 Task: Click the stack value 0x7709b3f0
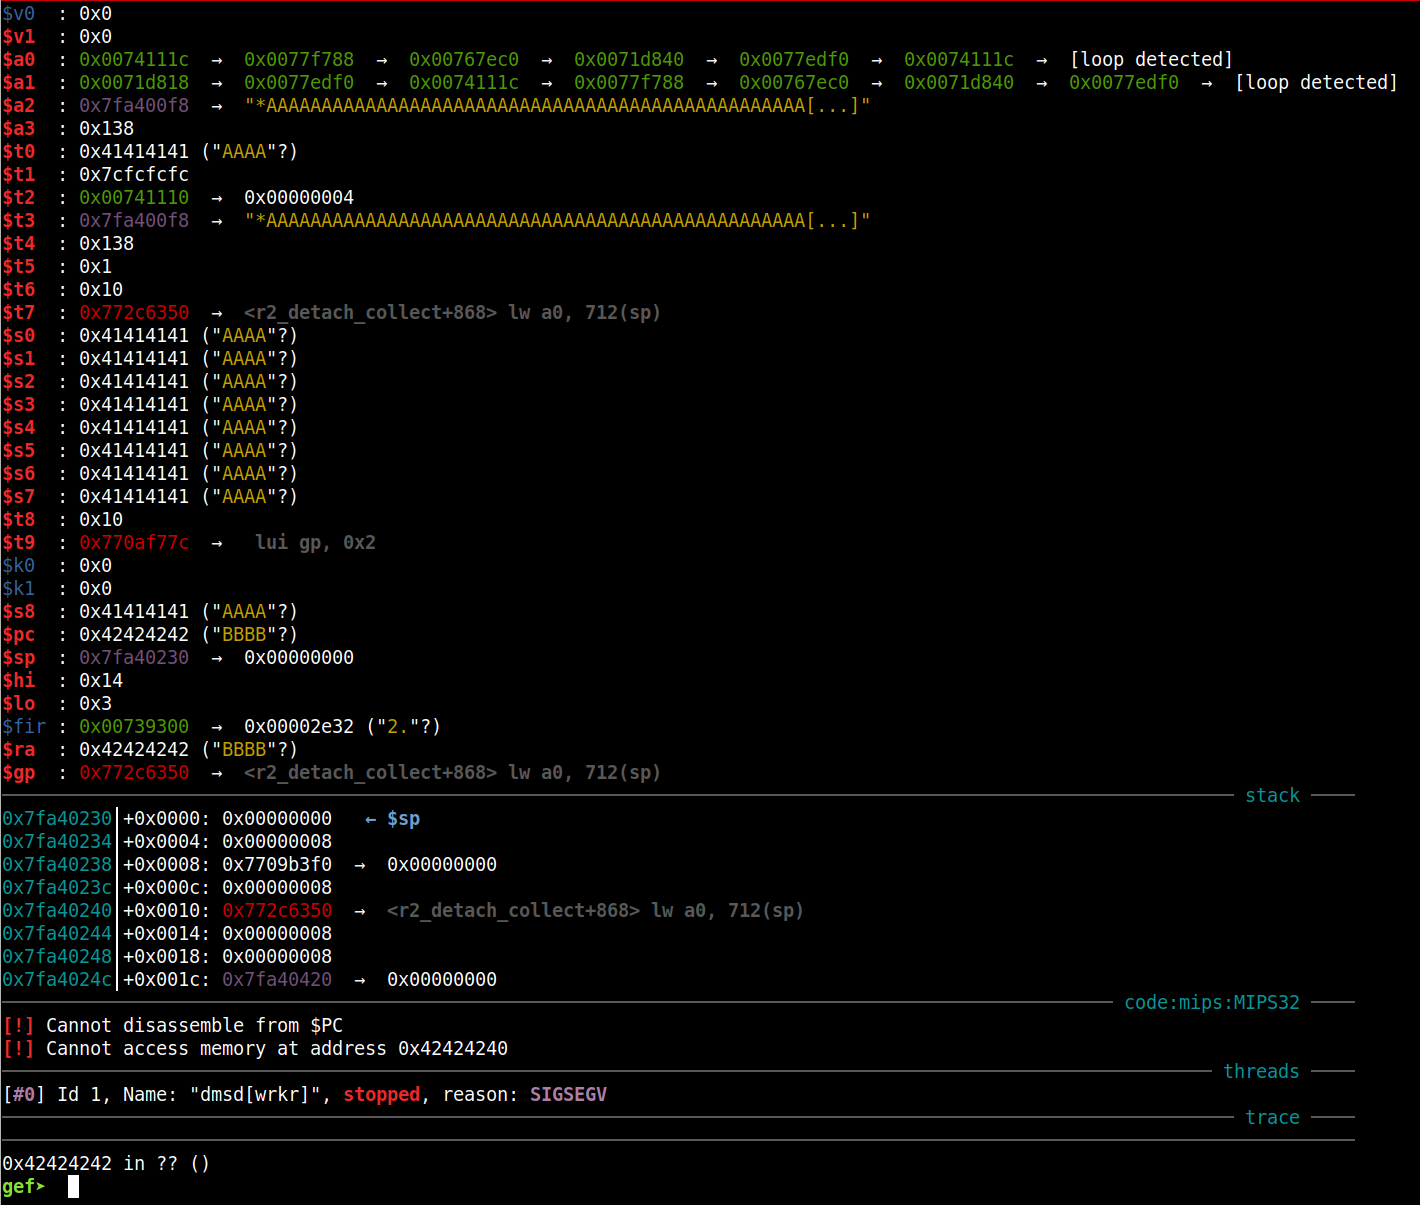[x=277, y=864]
